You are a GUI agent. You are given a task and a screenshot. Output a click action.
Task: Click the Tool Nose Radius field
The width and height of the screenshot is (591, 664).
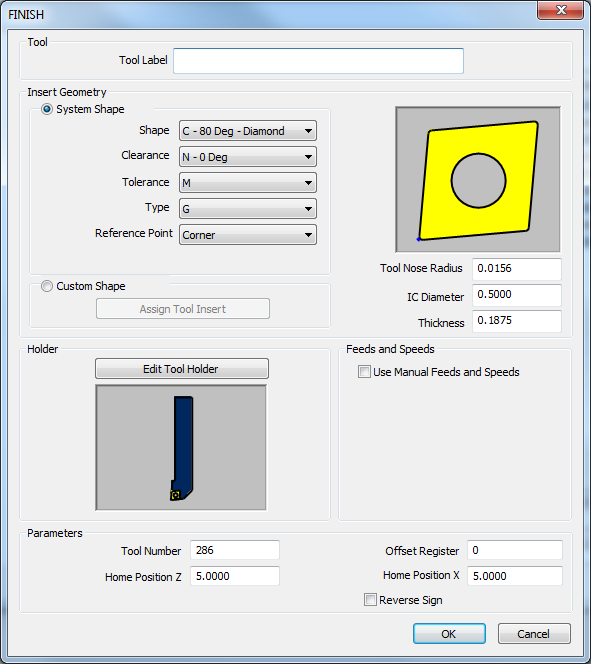click(x=517, y=269)
